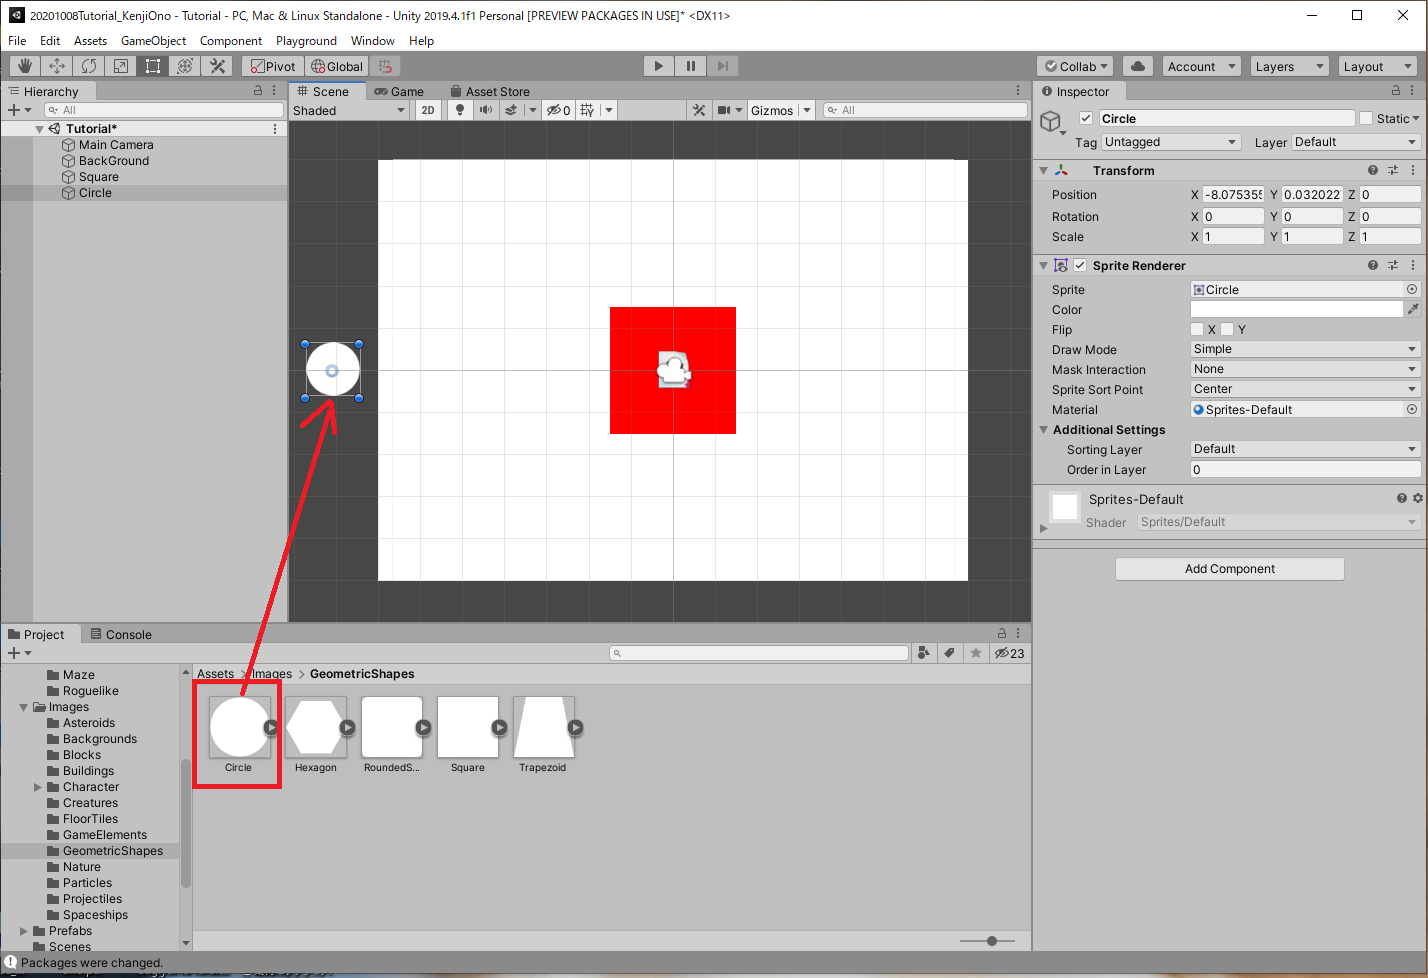The width and height of the screenshot is (1428, 978).
Task: Open Mask Interaction dropdown
Action: [x=1305, y=369]
